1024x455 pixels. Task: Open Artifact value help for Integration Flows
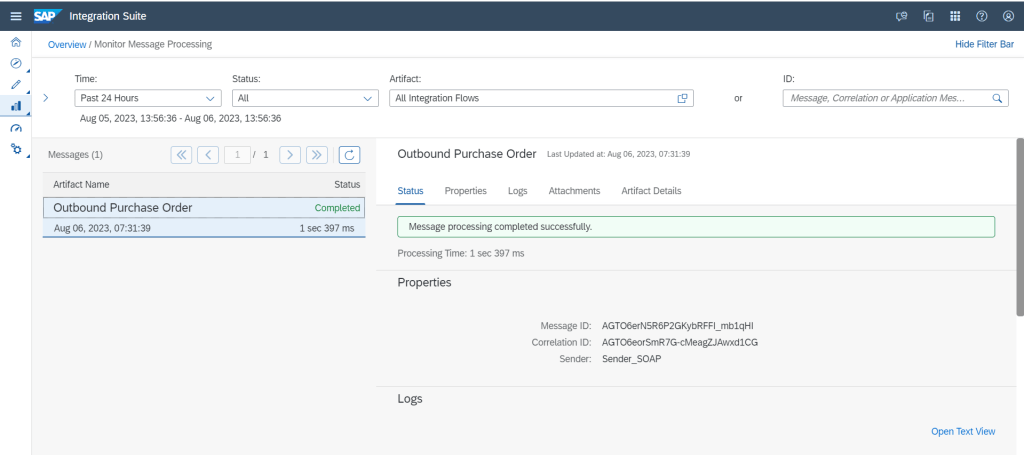coord(683,98)
